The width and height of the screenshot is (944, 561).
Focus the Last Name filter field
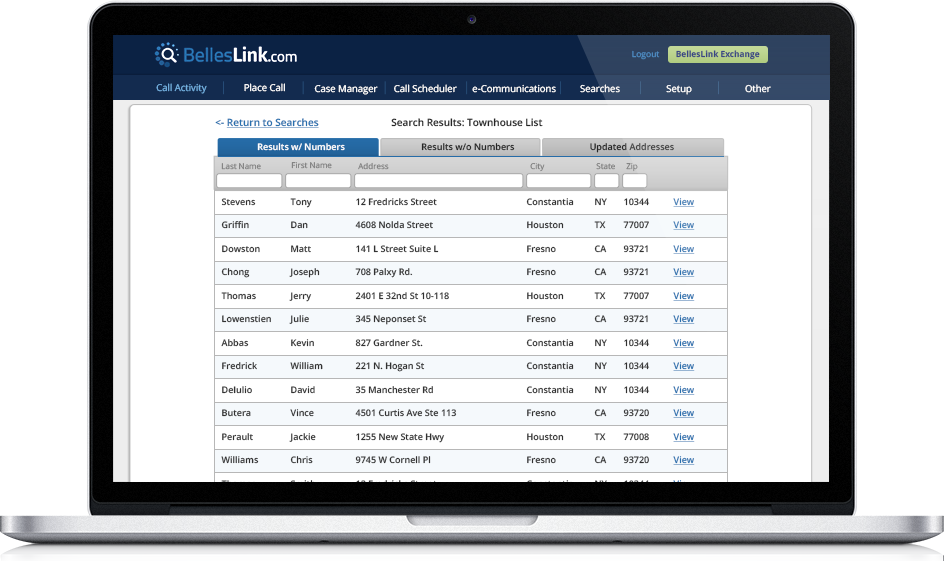249,181
